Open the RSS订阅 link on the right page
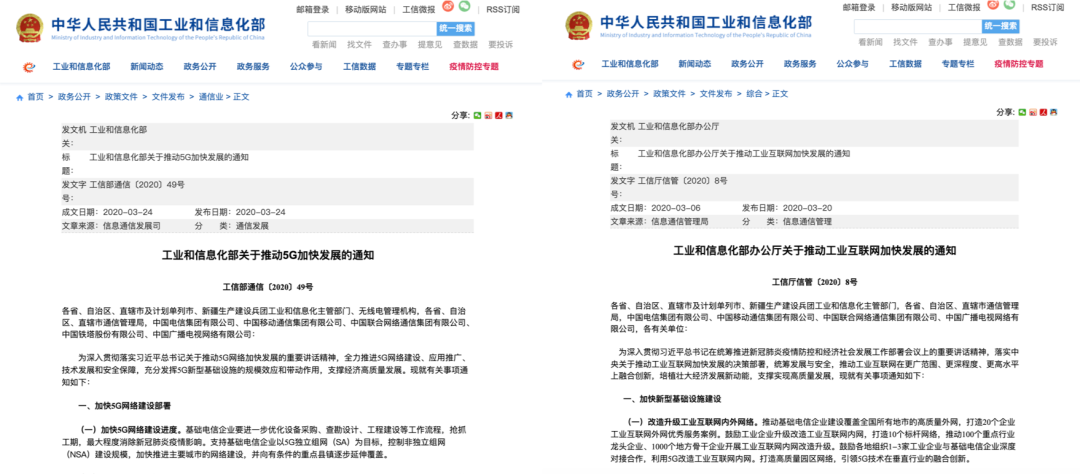The width and height of the screenshot is (1080, 474). (x=1050, y=8)
